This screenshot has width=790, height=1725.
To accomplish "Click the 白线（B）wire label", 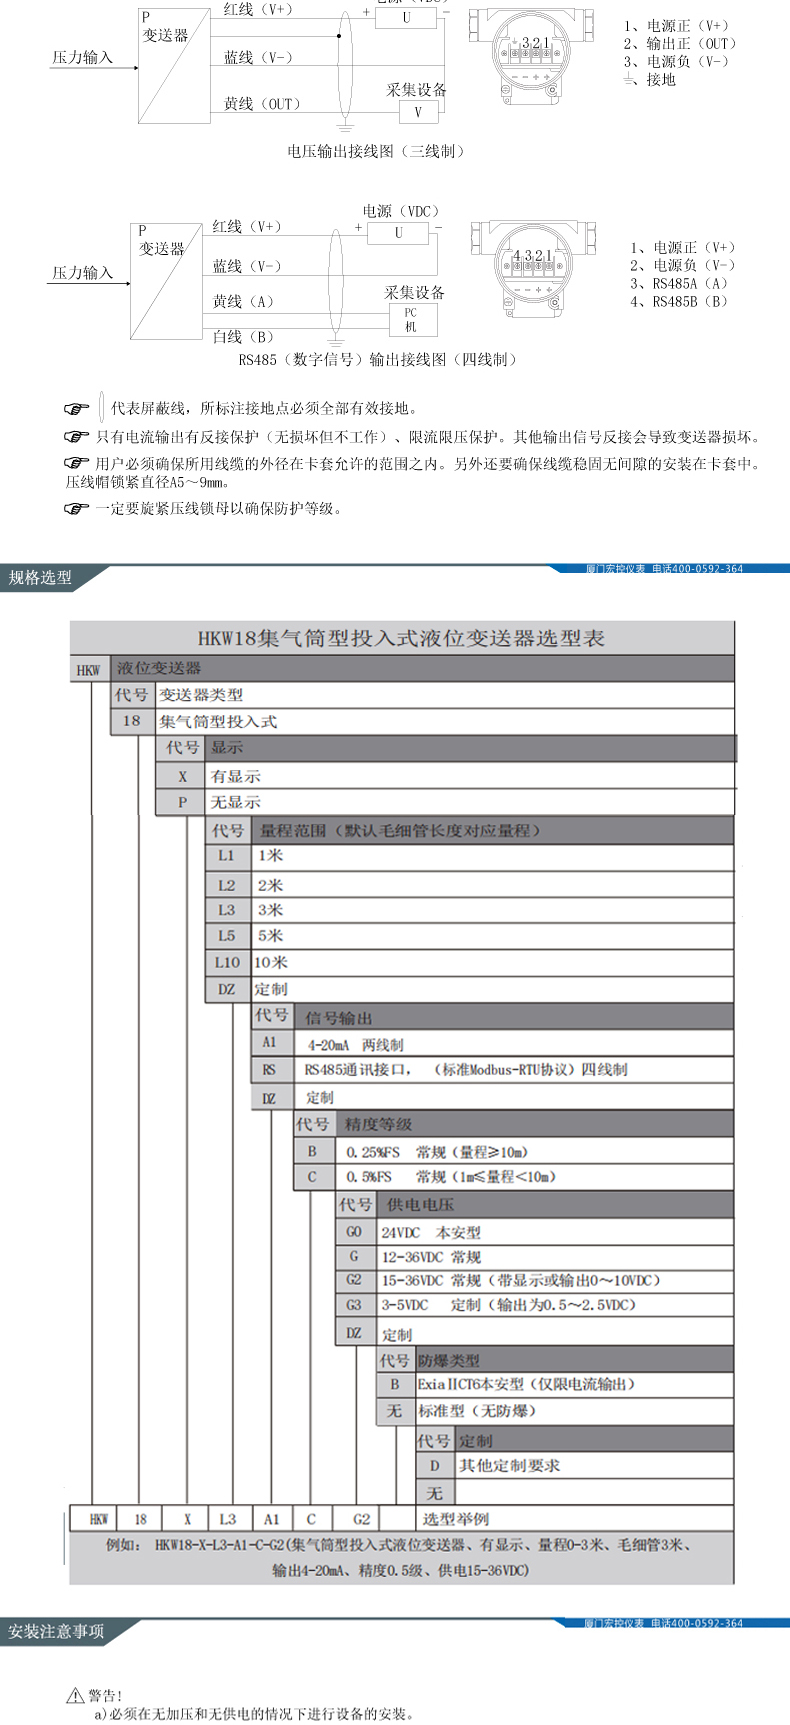I will [x=243, y=337].
